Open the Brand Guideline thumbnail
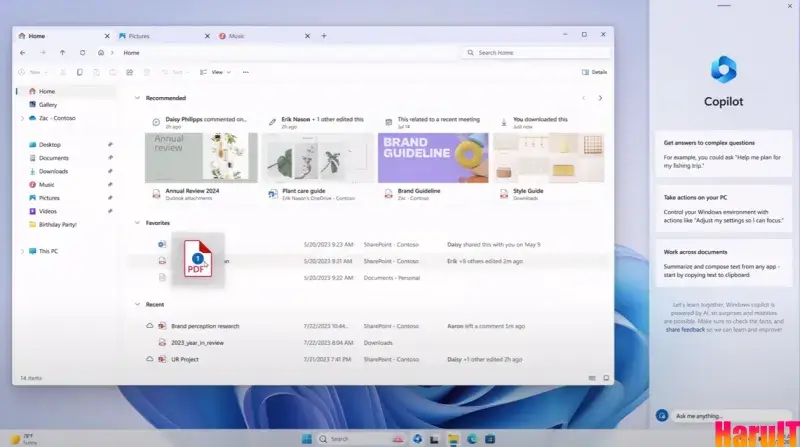800x447 pixels. point(433,158)
